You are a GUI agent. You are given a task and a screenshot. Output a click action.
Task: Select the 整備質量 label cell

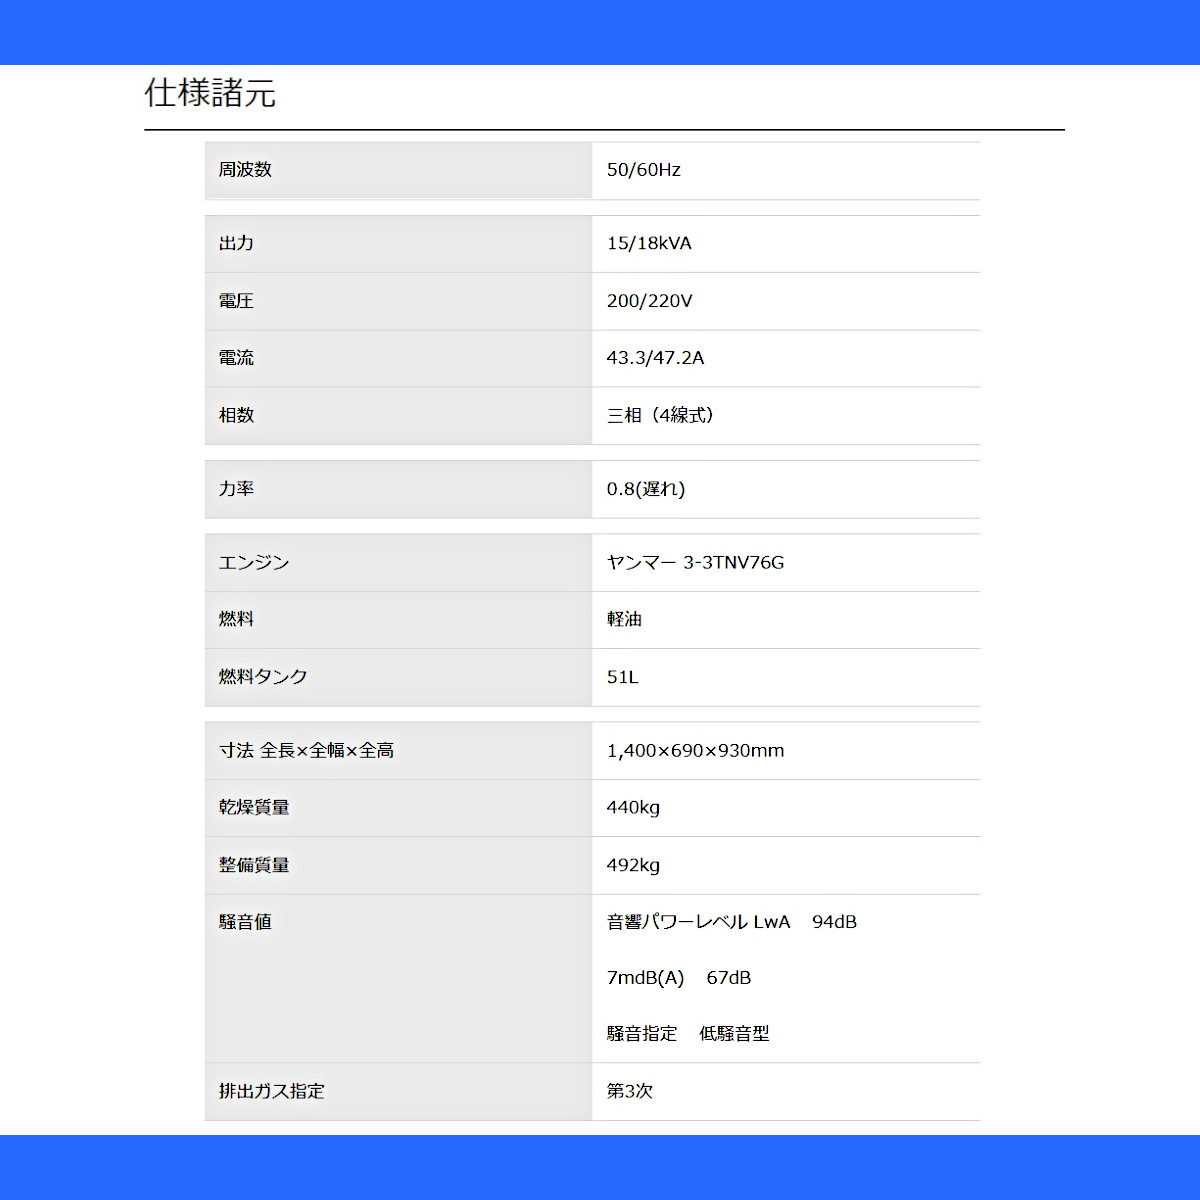tap(398, 866)
